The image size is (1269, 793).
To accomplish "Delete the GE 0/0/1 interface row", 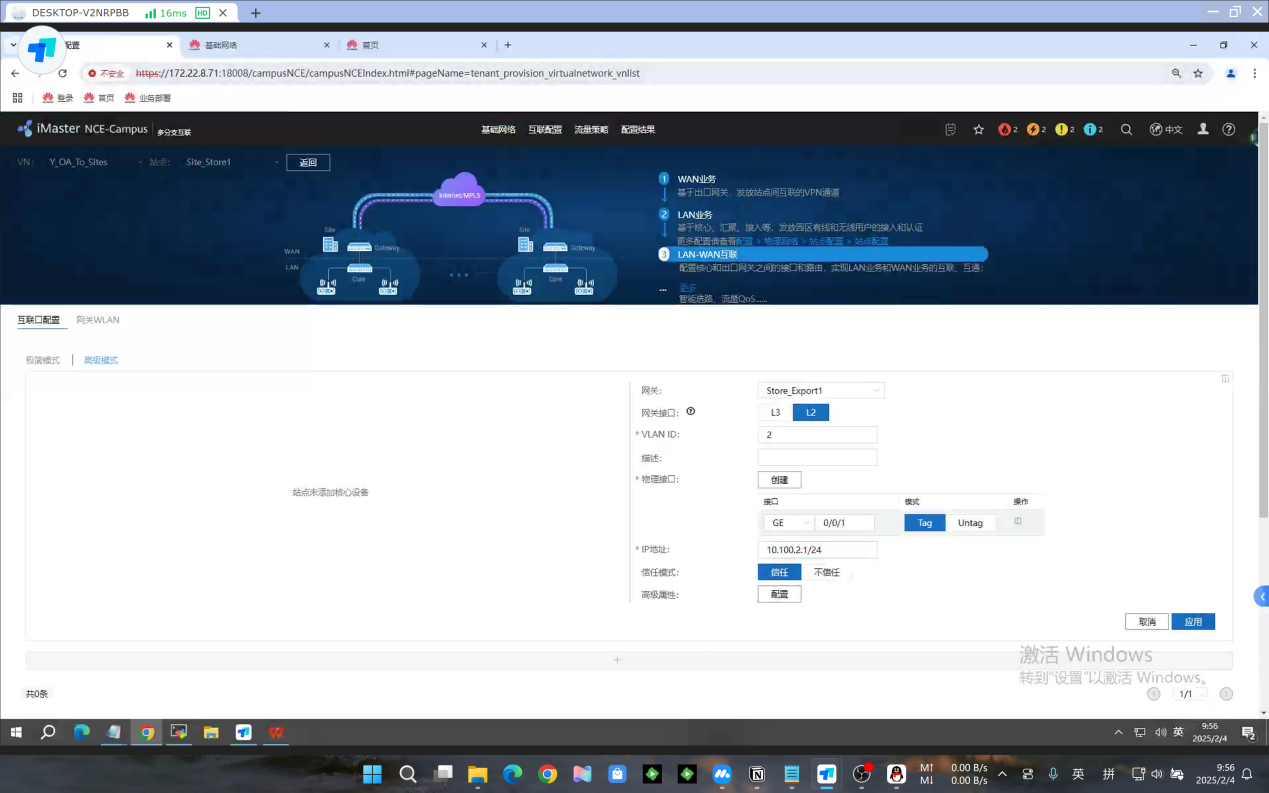I will tap(1018, 521).
